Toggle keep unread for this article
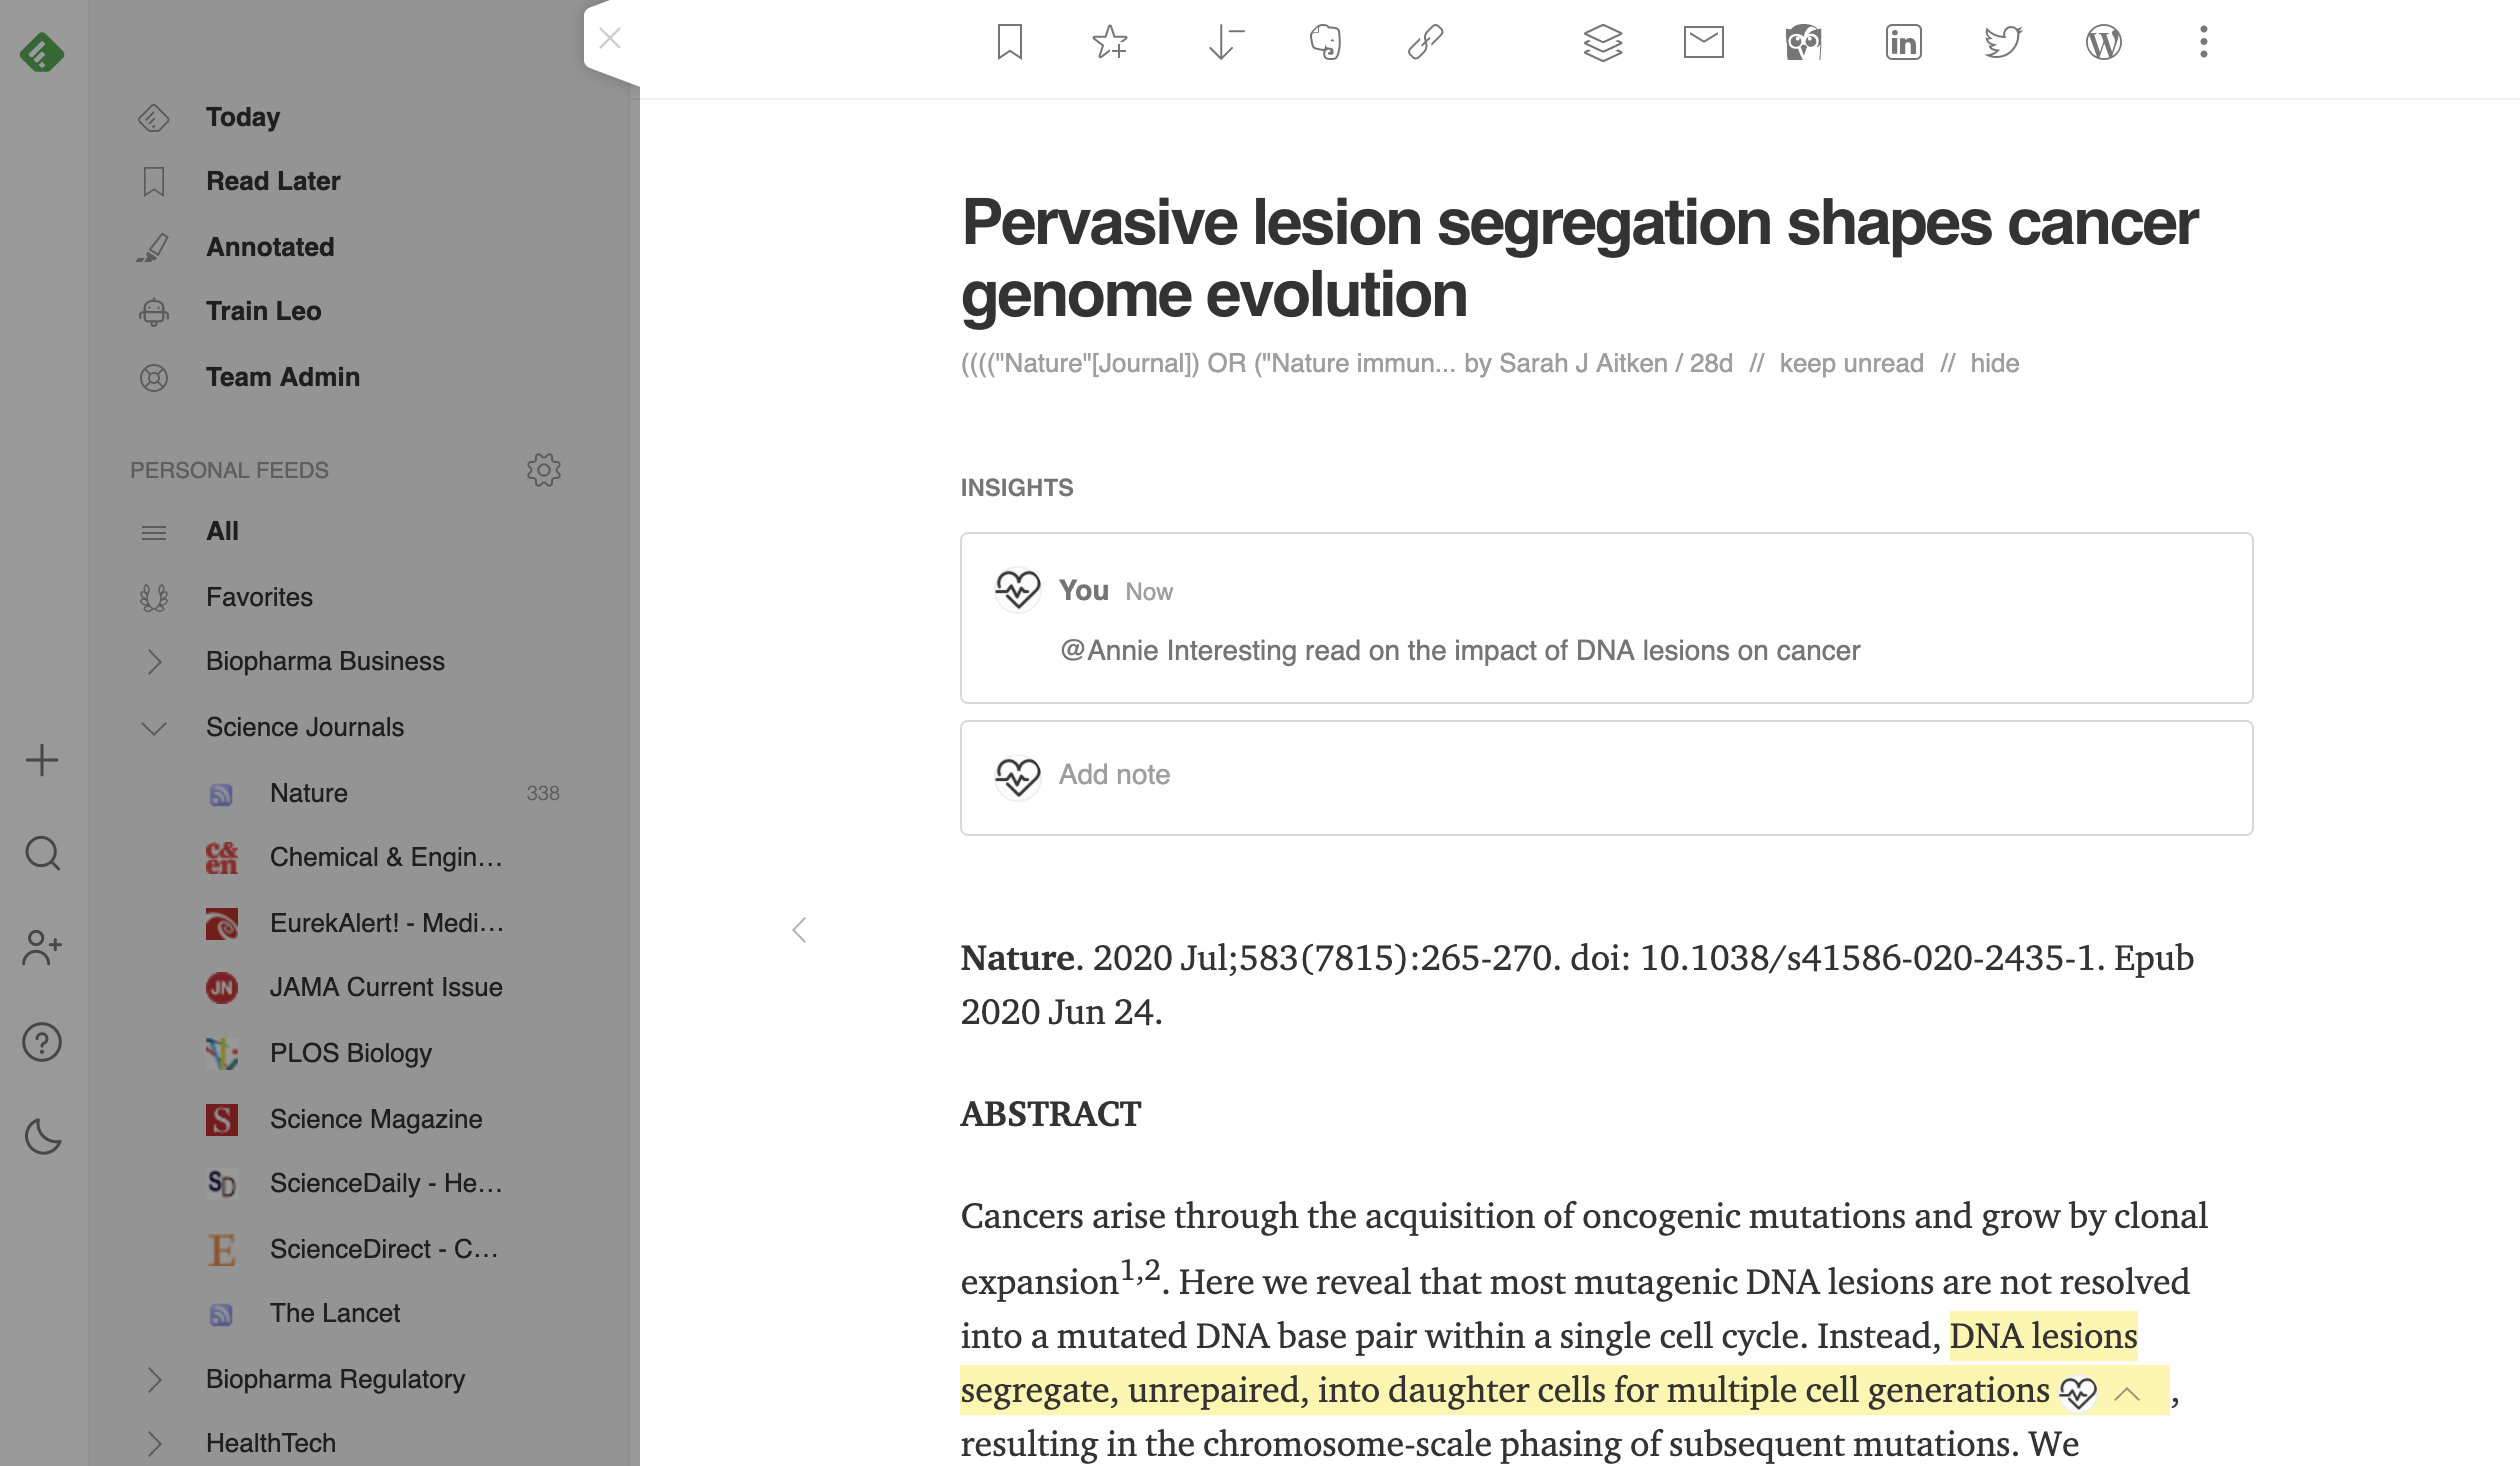The height and width of the screenshot is (1466, 2520). click(1851, 363)
